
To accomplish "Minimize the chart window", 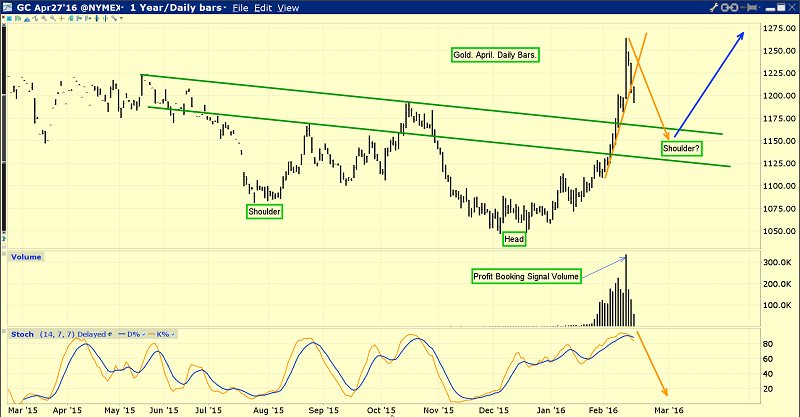I will tap(770, 9).
